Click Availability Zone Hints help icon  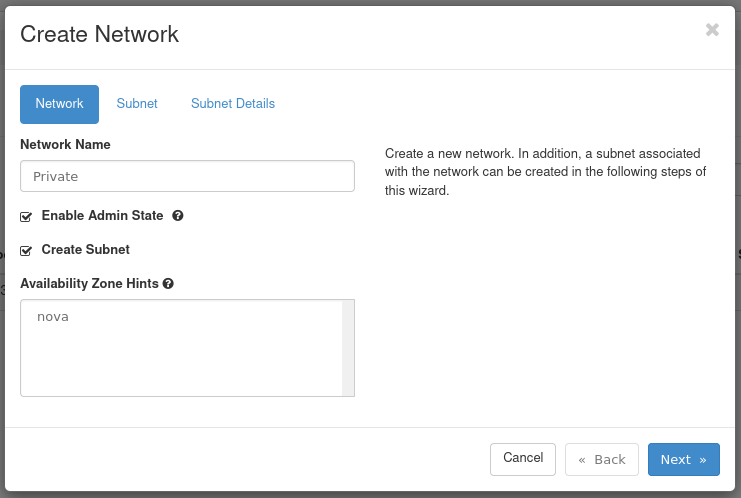click(168, 284)
